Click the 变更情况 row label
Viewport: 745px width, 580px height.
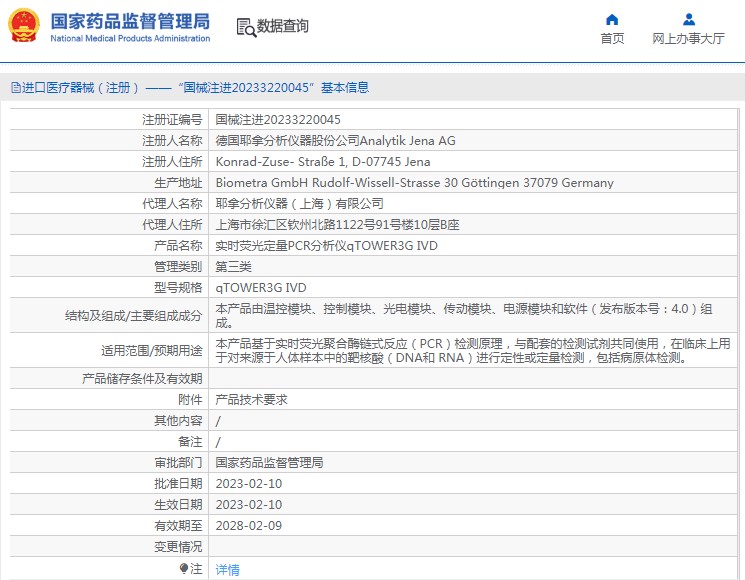pos(178,546)
